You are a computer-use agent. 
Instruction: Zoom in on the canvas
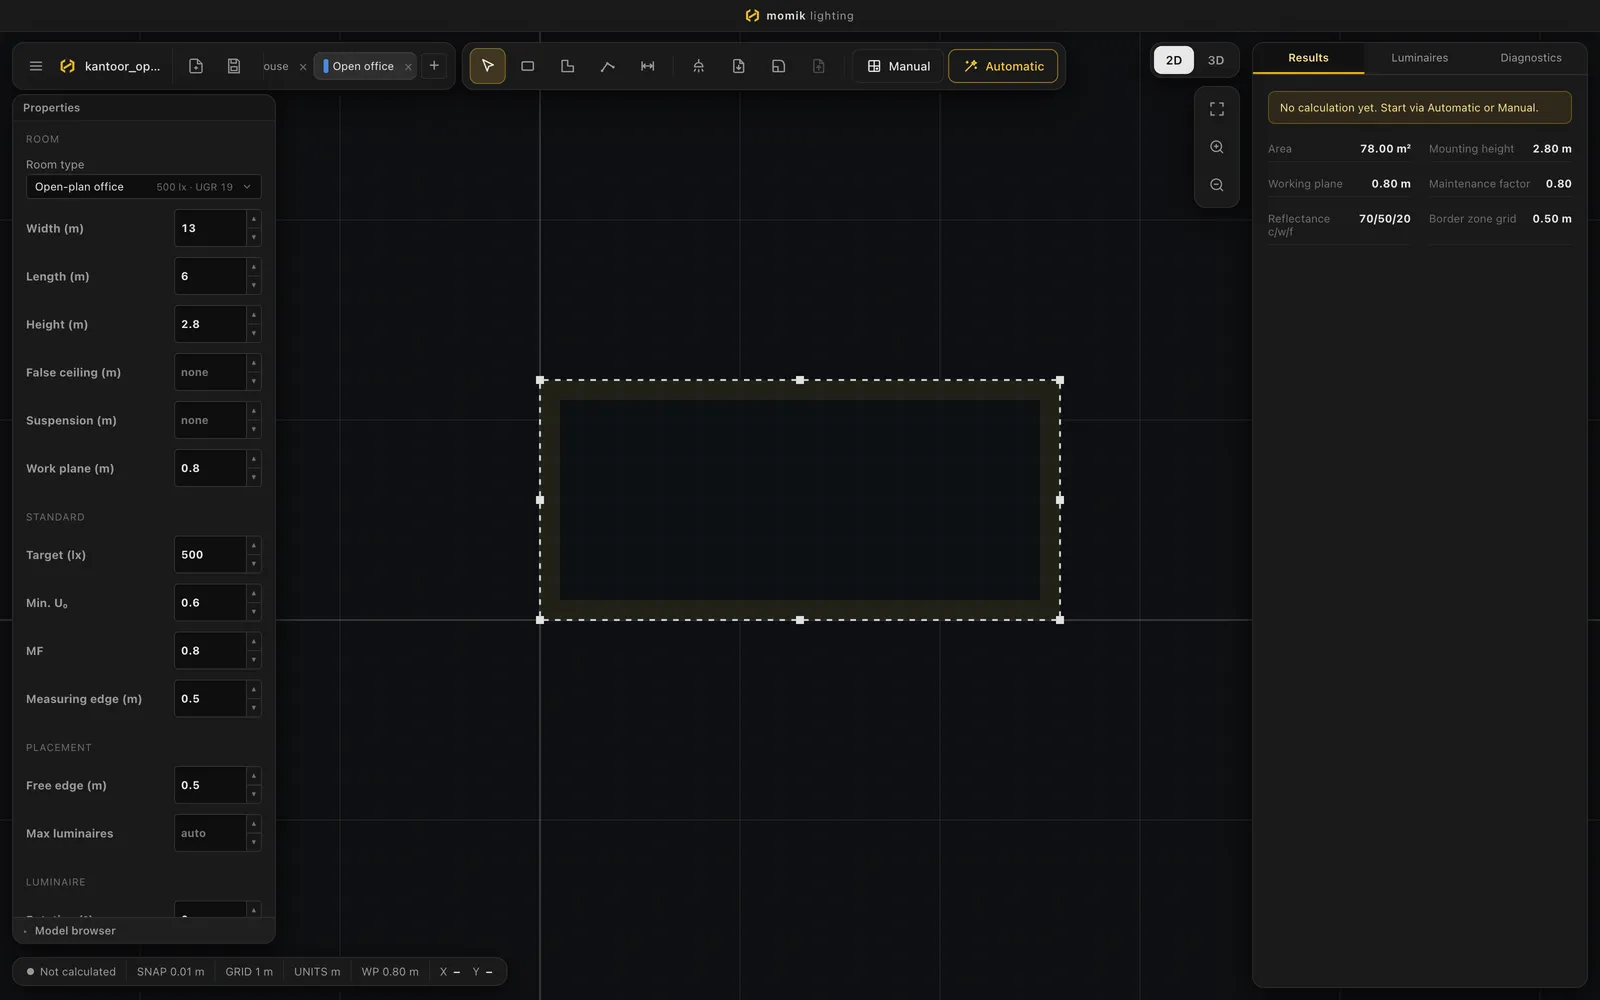(x=1217, y=147)
